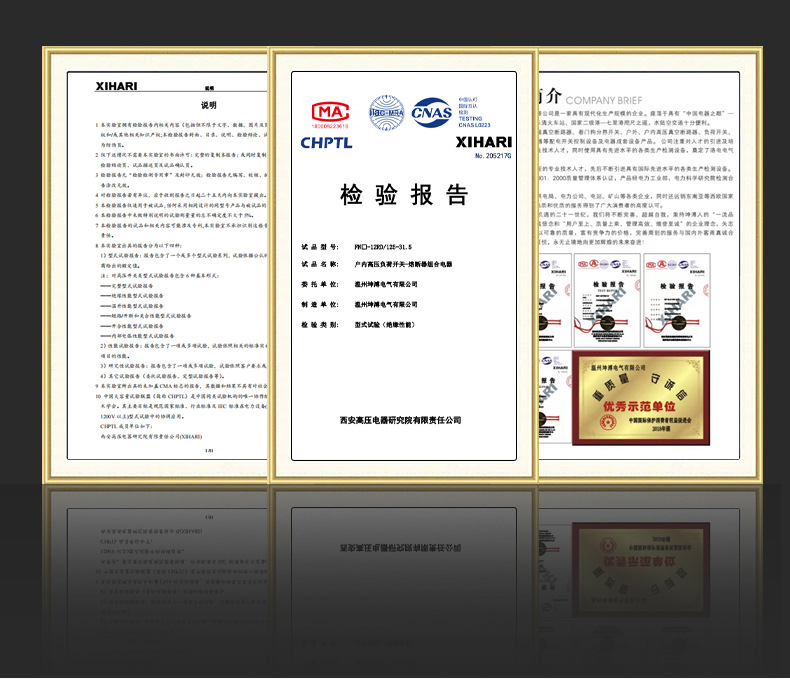Click the COMPANY BRIEF heading
The width and height of the screenshot is (790, 679).
coord(611,101)
